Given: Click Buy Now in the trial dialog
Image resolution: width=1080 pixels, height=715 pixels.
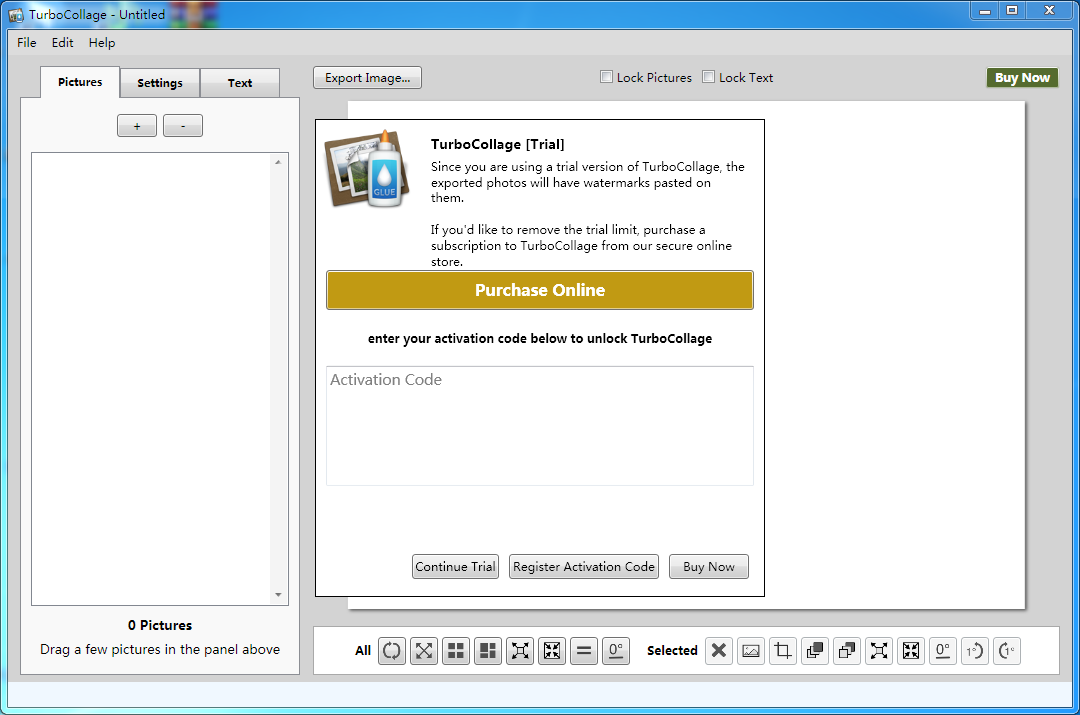Looking at the screenshot, I should coord(709,566).
